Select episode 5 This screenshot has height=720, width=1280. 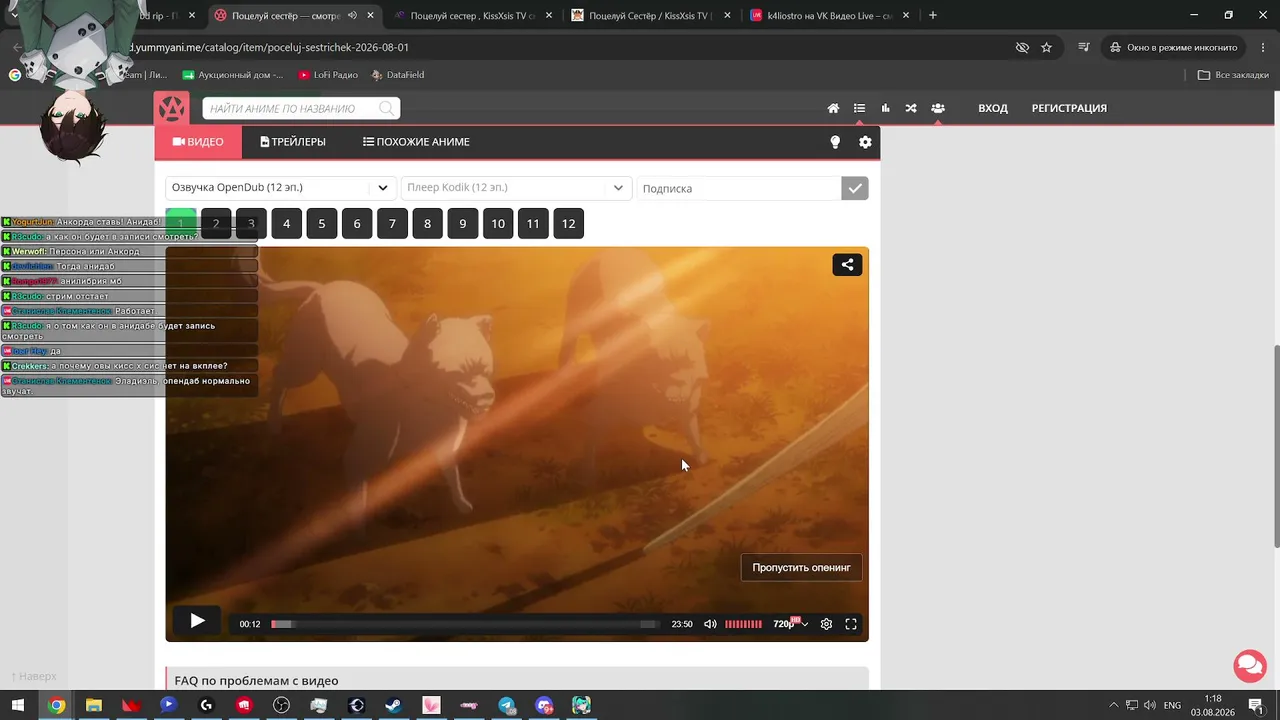point(321,224)
